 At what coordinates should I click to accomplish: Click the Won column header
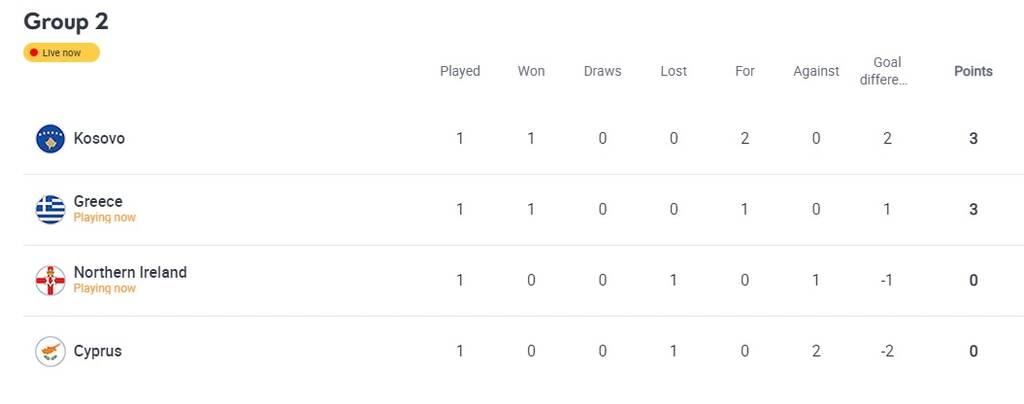(531, 71)
